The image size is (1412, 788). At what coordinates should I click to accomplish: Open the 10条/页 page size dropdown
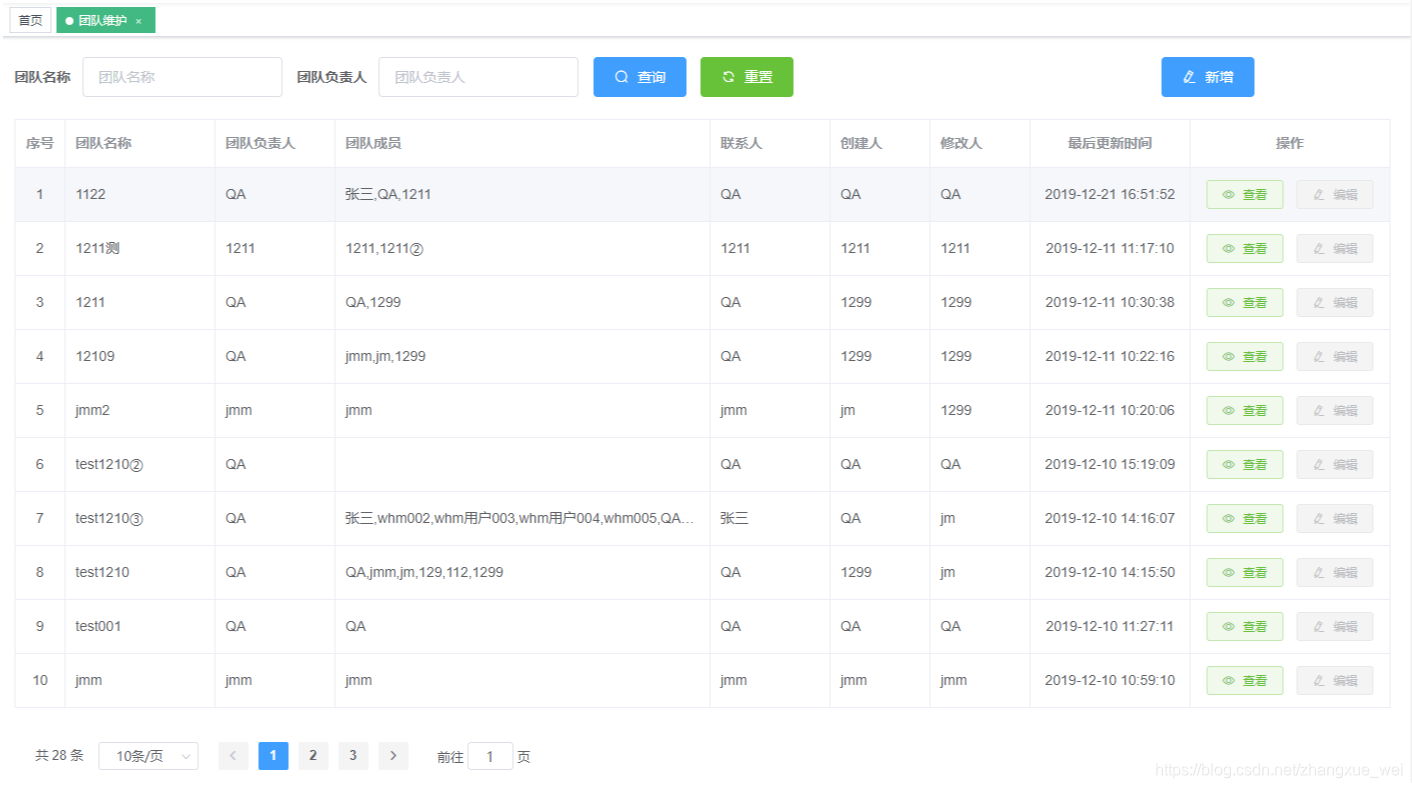[x=148, y=756]
